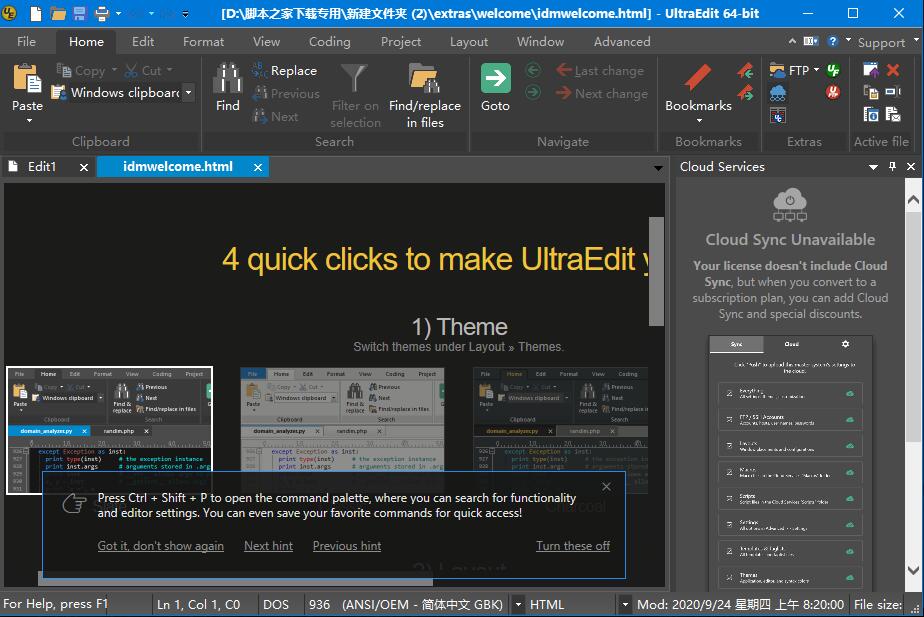Open the open-files list dropdown beside tabs

[658, 169]
